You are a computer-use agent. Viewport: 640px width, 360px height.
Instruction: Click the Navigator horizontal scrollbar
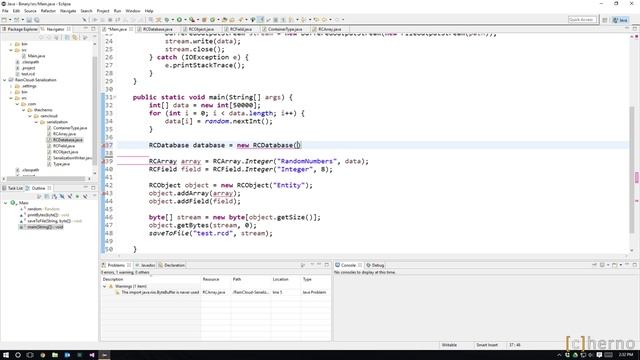[x=46, y=178]
